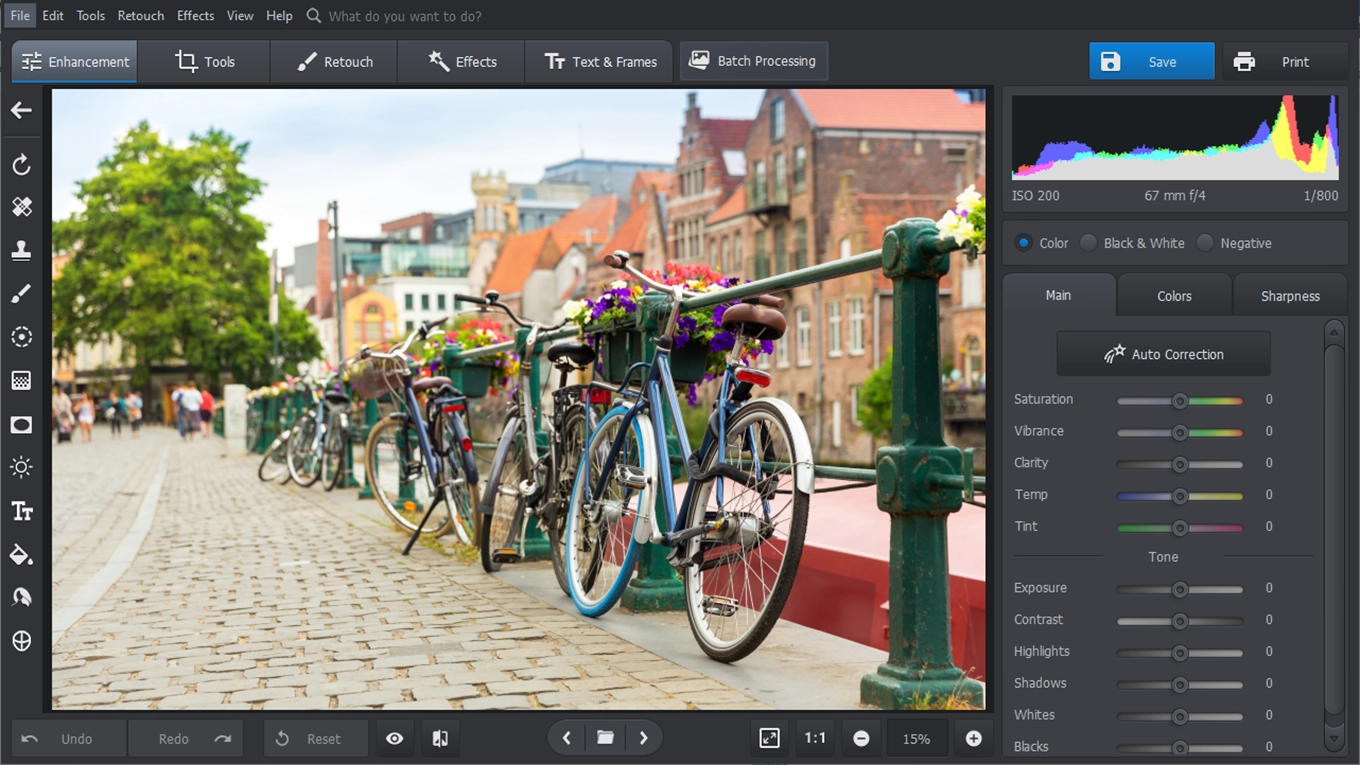
Task: Switch to the Sharpness tab
Action: (1289, 296)
